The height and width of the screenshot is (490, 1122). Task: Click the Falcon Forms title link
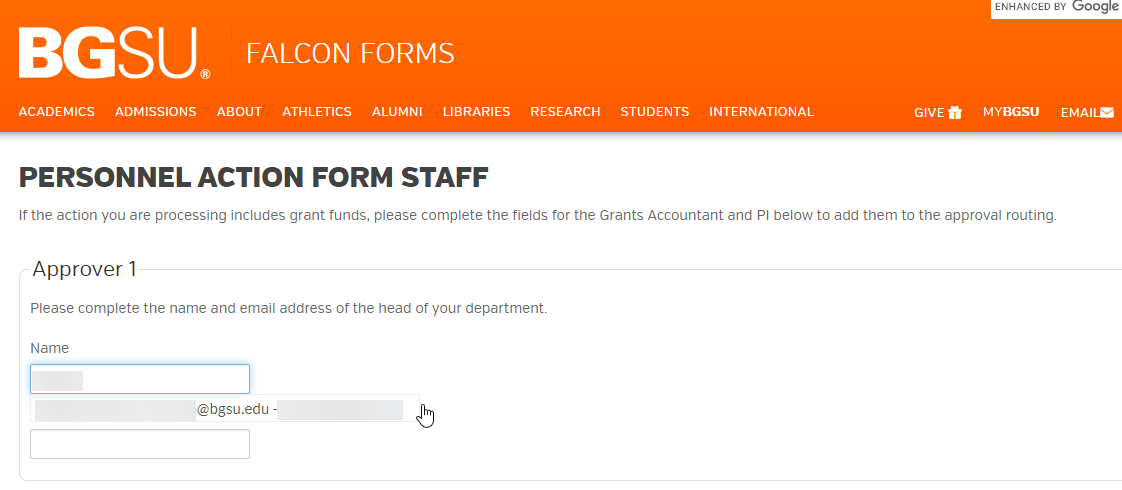pos(350,53)
